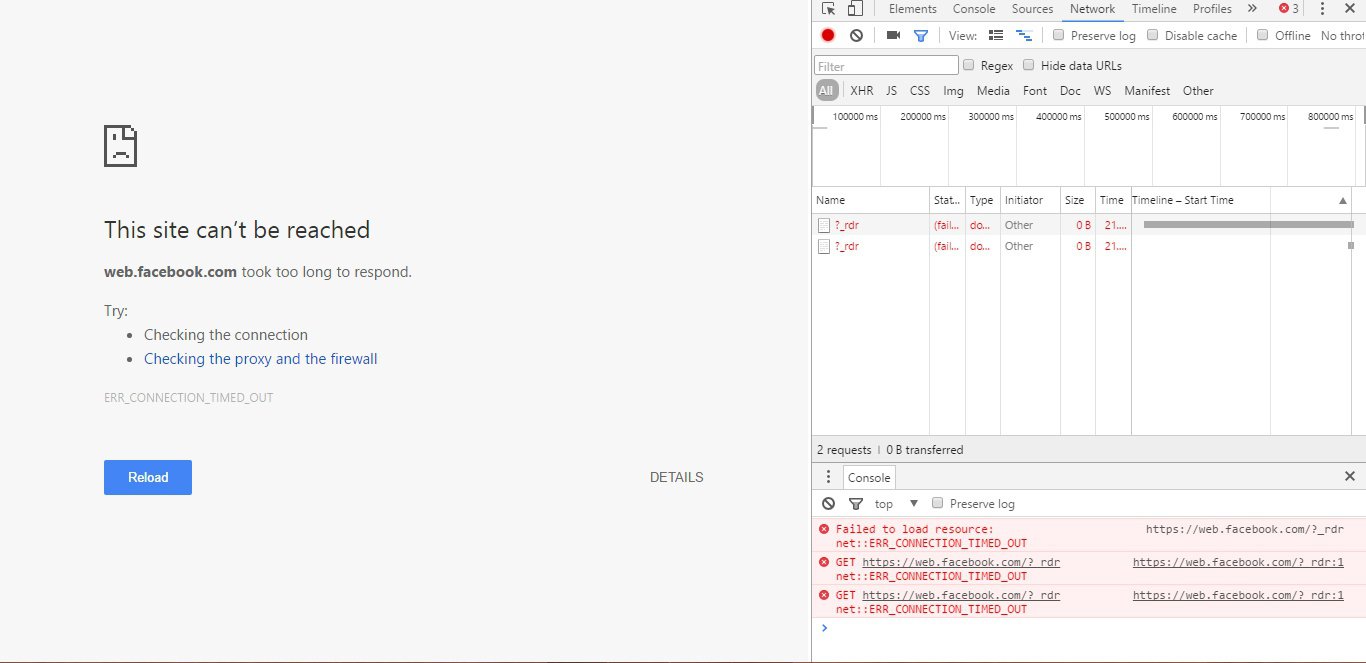This screenshot has width=1366, height=663.
Task: Toggle sort arrow in Timeline column header
Action: point(1343,200)
